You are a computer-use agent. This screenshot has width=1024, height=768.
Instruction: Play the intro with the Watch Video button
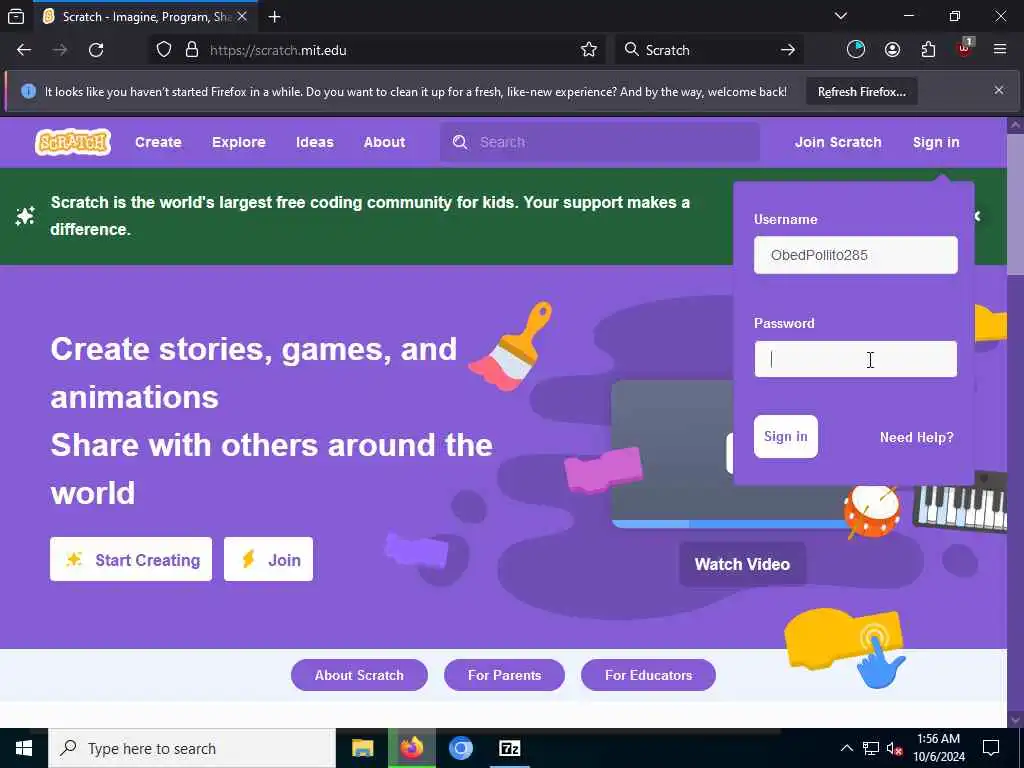click(x=742, y=564)
